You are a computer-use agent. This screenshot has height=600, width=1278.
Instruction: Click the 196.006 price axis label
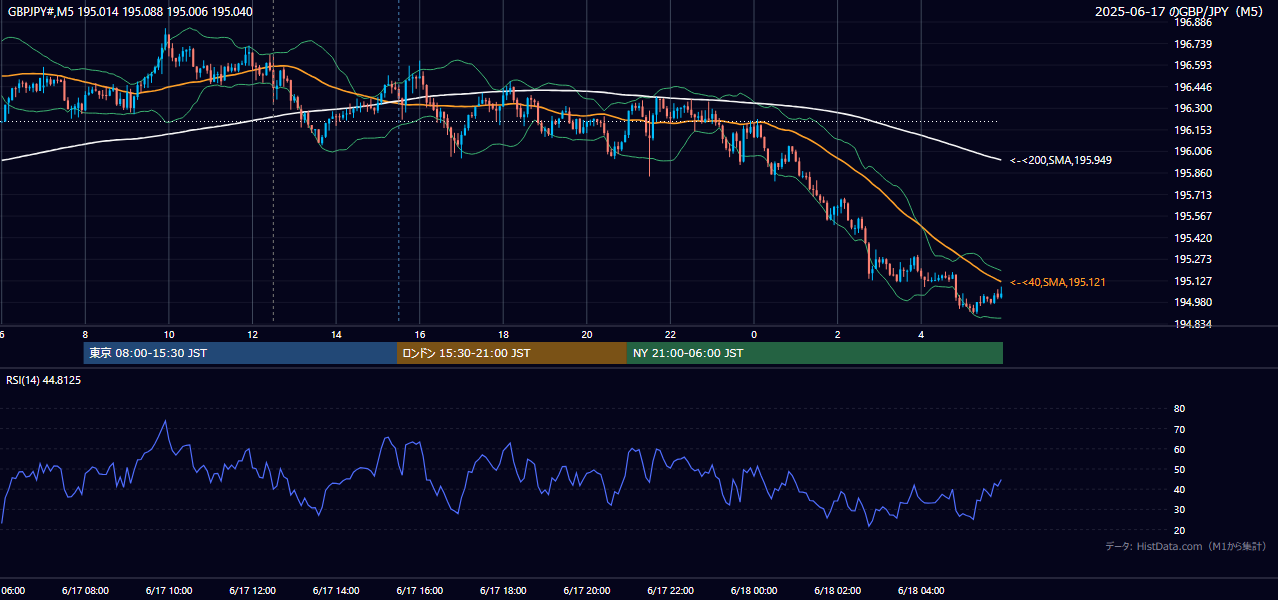point(1192,151)
